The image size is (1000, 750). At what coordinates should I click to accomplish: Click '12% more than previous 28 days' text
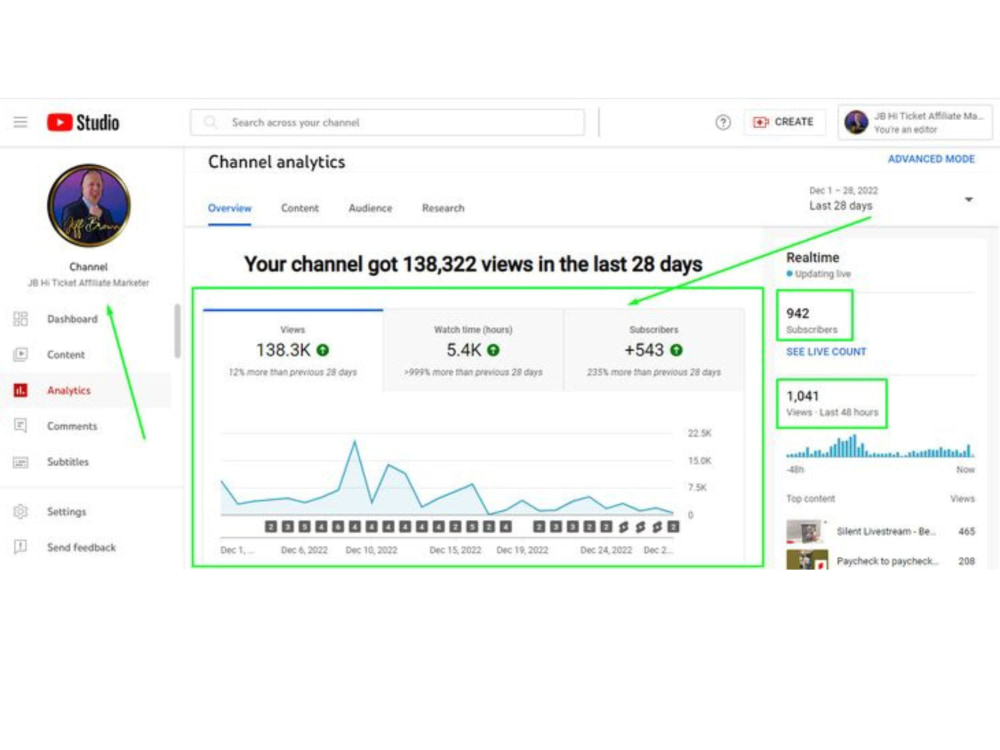click(293, 372)
